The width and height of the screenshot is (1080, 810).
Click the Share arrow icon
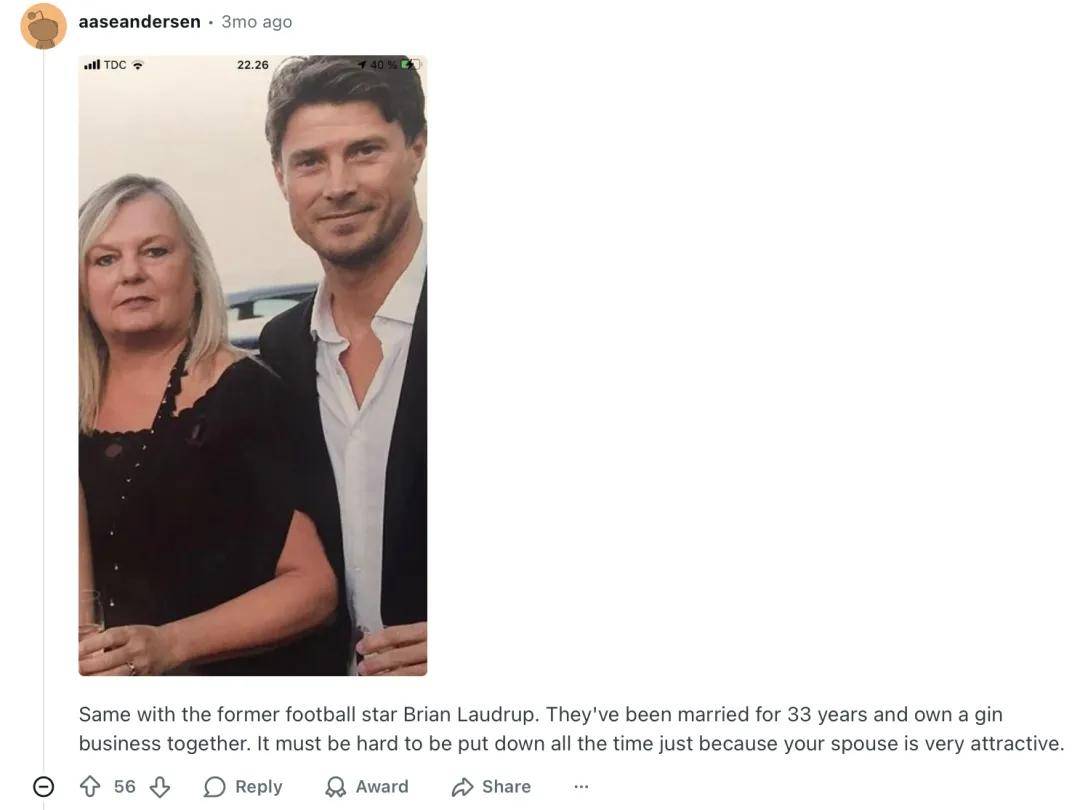coord(462,787)
